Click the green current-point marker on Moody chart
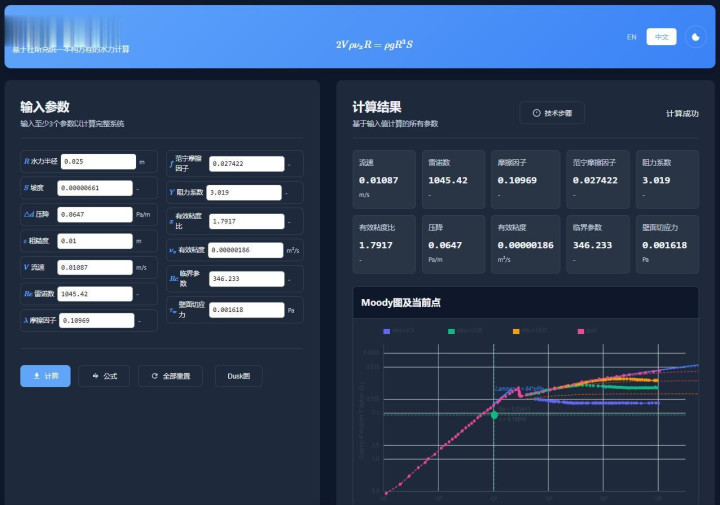Image resolution: width=720 pixels, height=505 pixels. coord(494,415)
